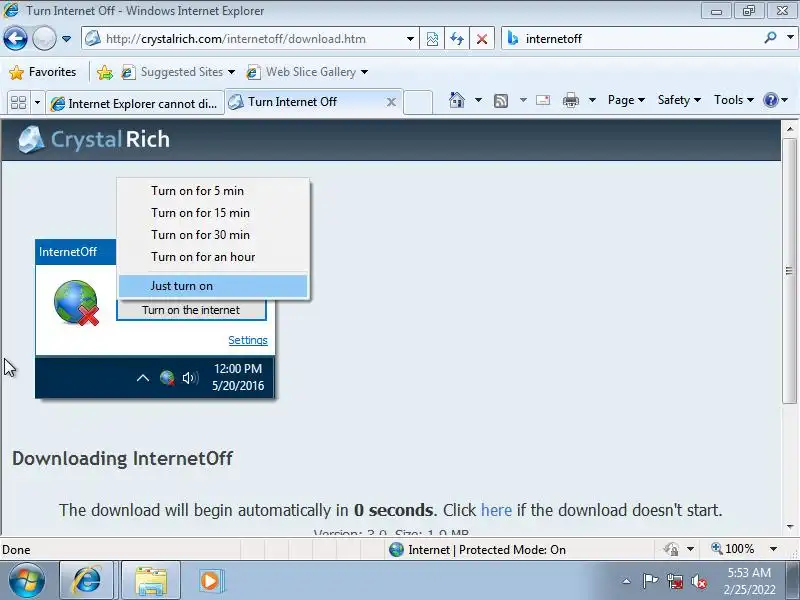The width and height of the screenshot is (800, 600).
Task: Click the Internet zone globe icon
Action: (396, 549)
